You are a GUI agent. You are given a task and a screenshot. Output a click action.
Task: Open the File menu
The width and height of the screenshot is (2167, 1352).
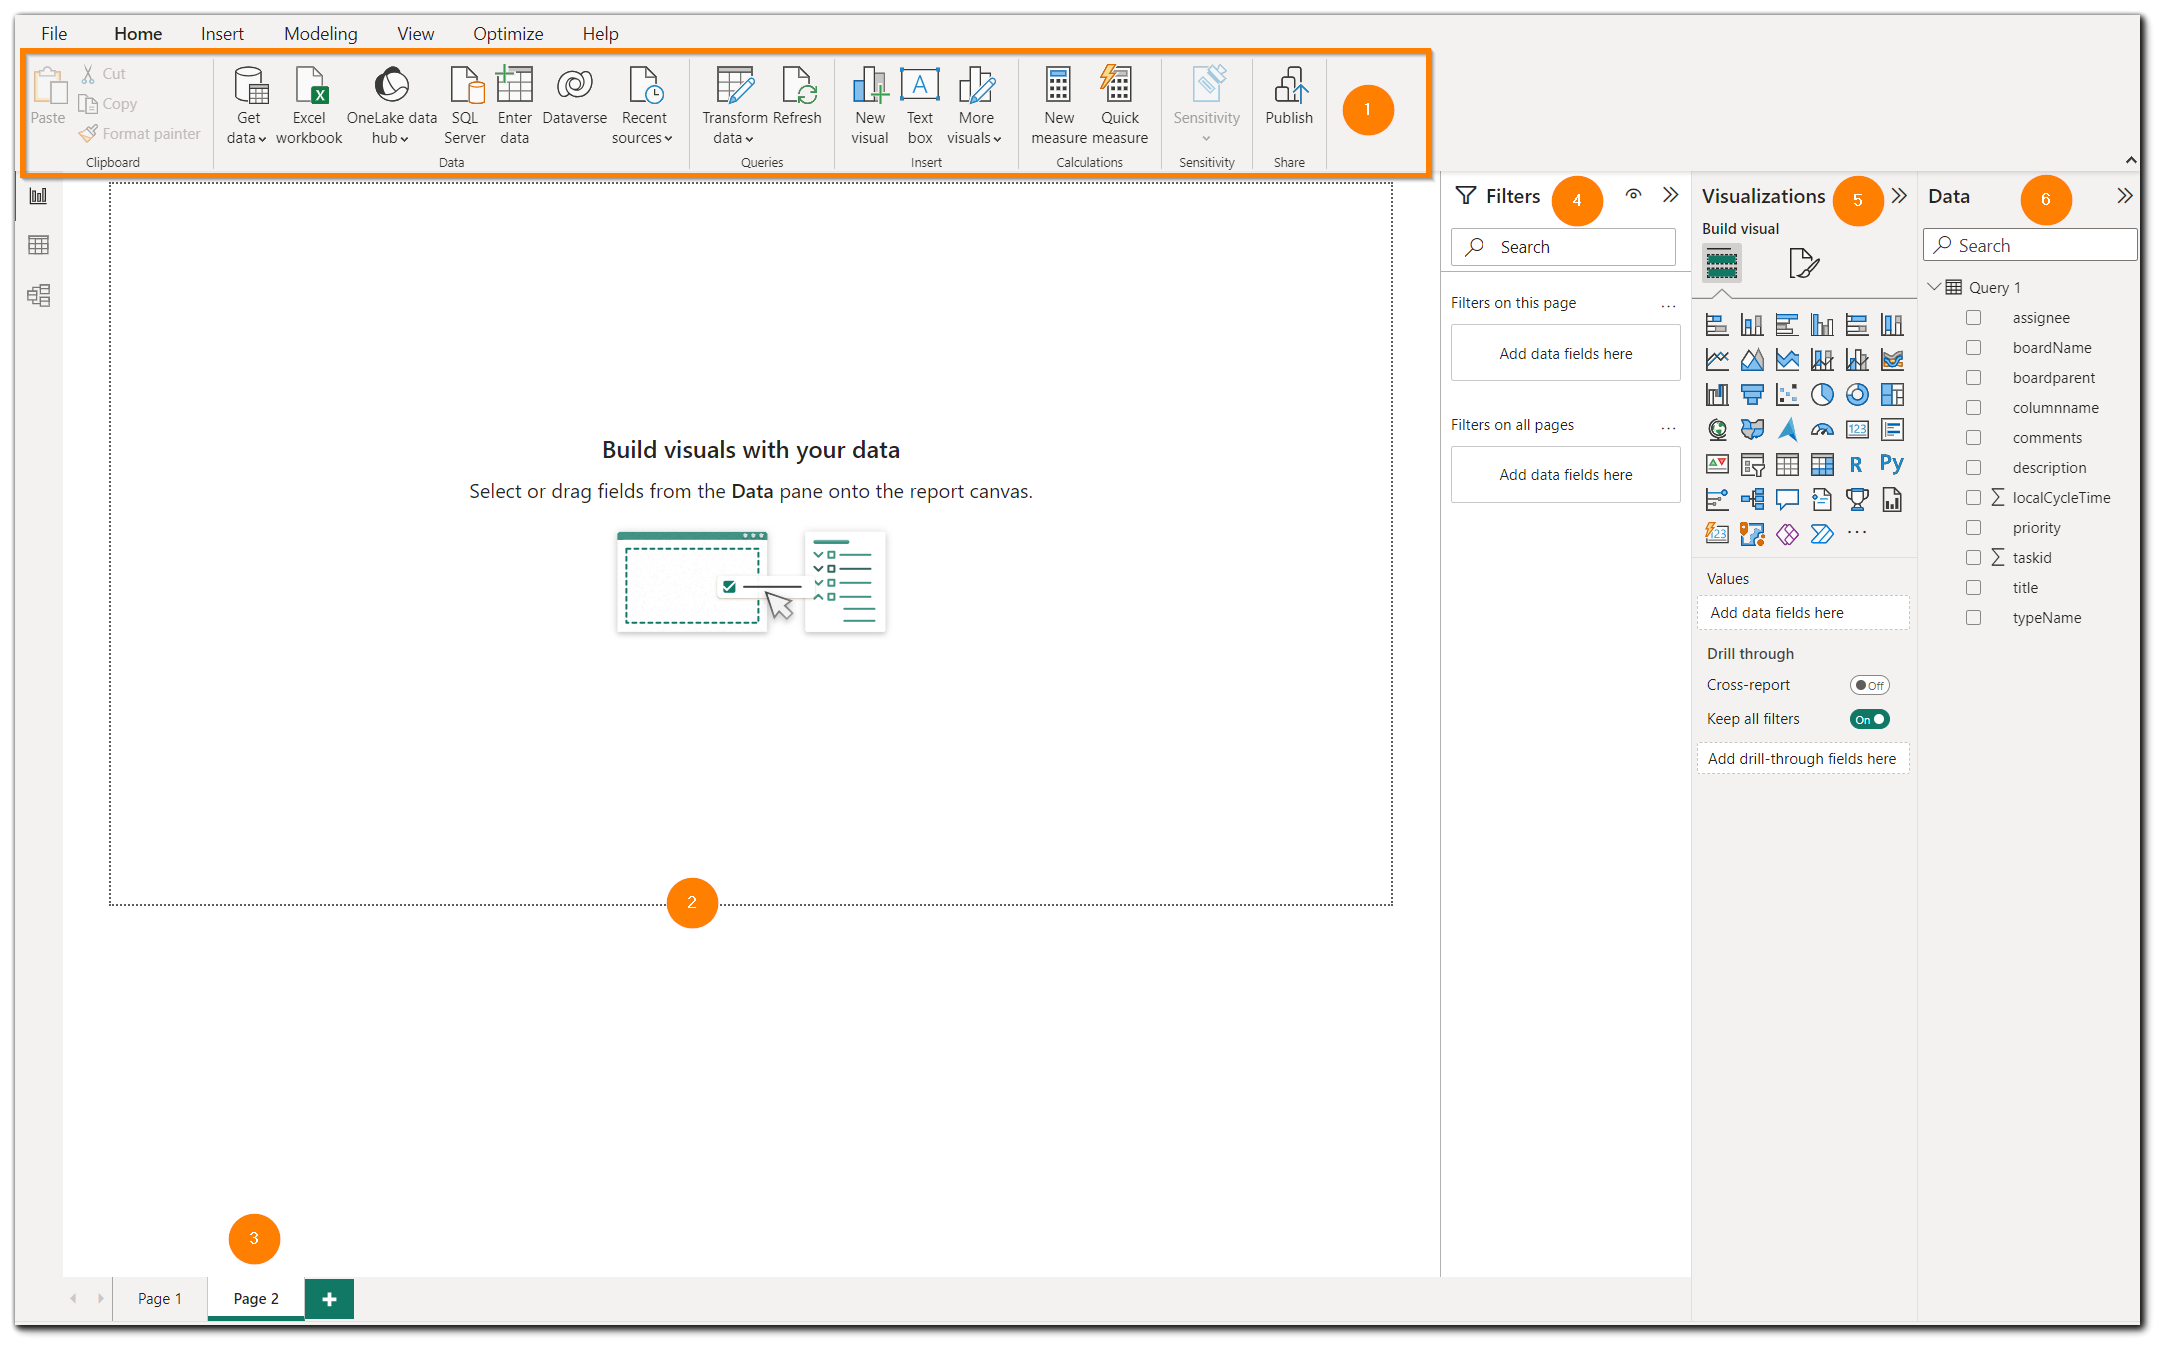coord(54,34)
